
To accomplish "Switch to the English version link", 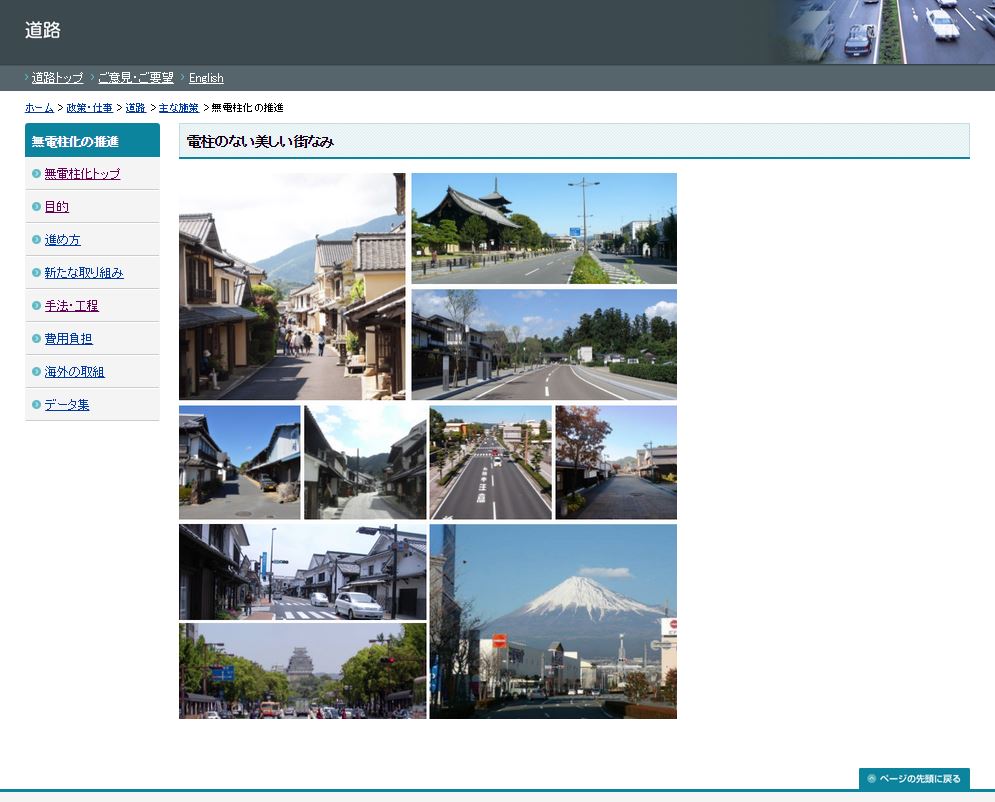I will coord(206,78).
